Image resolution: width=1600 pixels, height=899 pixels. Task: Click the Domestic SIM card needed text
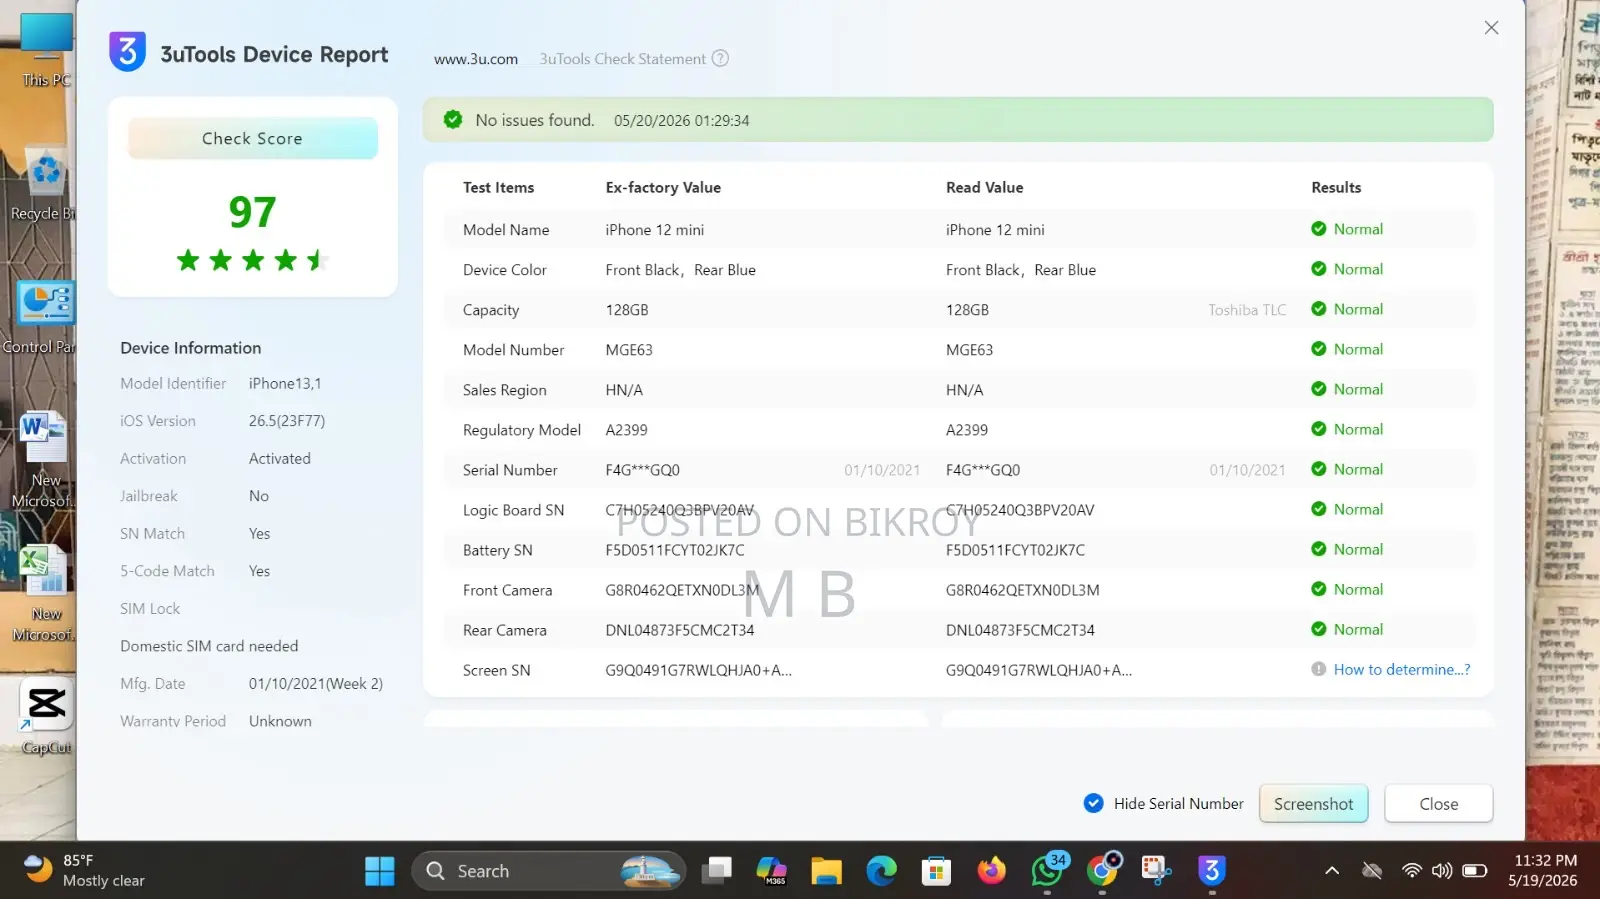(x=209, y=646)
